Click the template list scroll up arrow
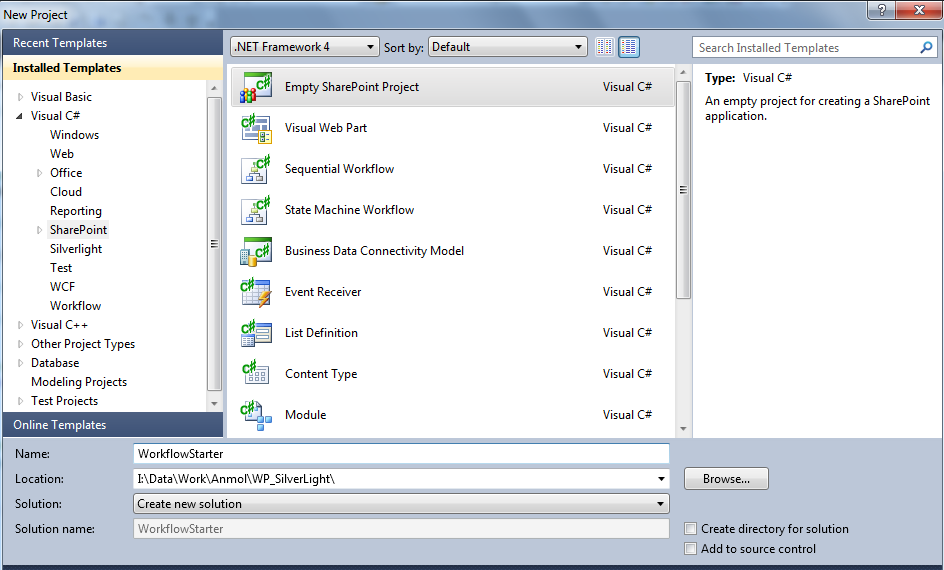The image size is (944, 570). pyautogui.click(x=683, y=72)
